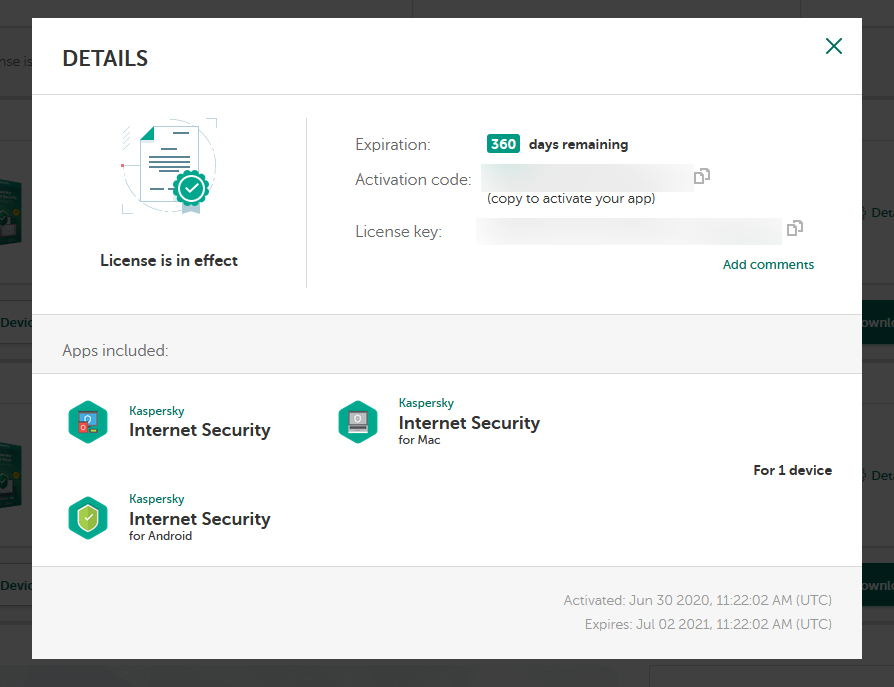
Task: Click the license certificate illustration
Action: (169, 166)
